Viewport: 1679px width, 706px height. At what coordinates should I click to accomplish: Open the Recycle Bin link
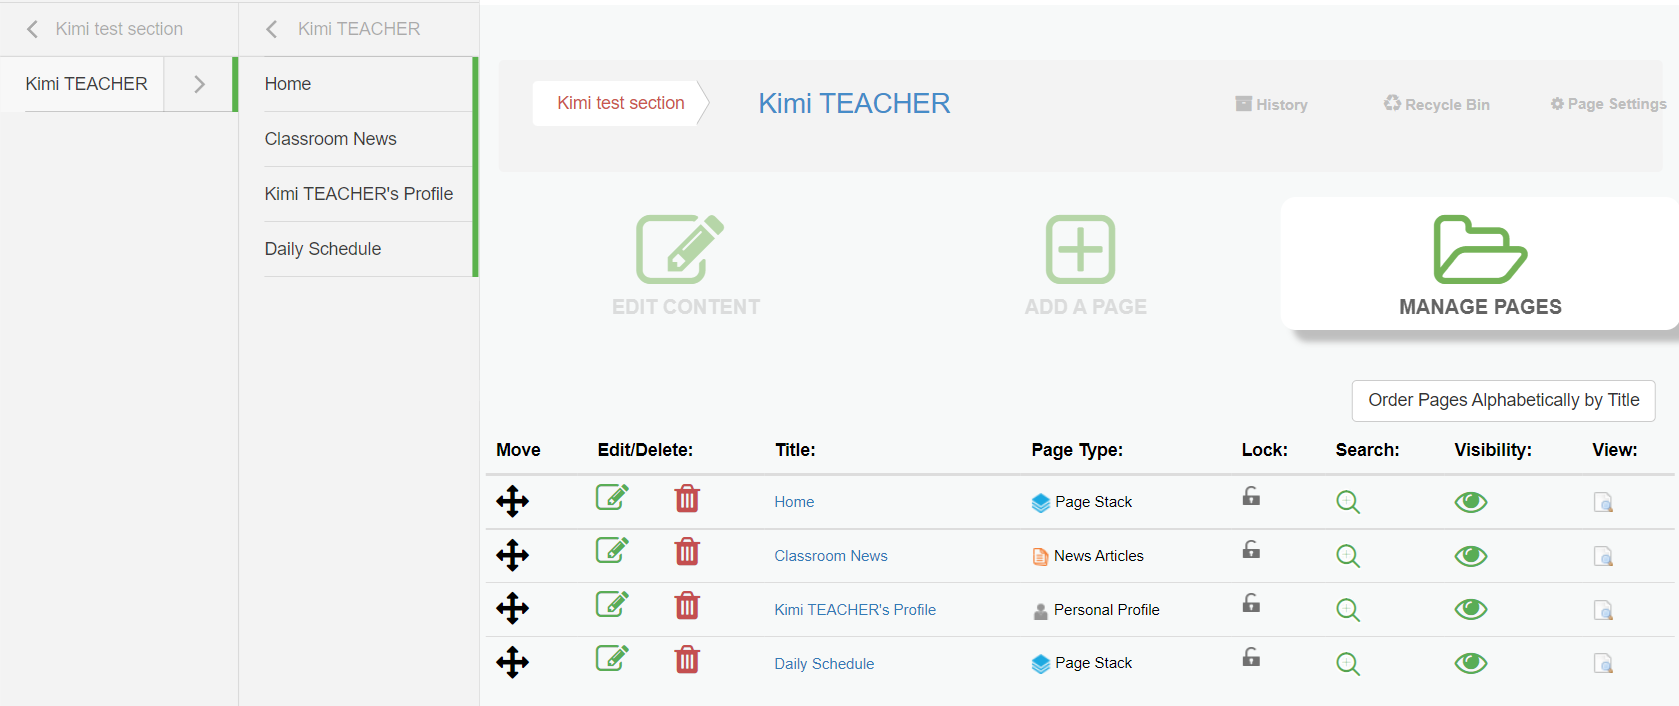point(1437,104)
